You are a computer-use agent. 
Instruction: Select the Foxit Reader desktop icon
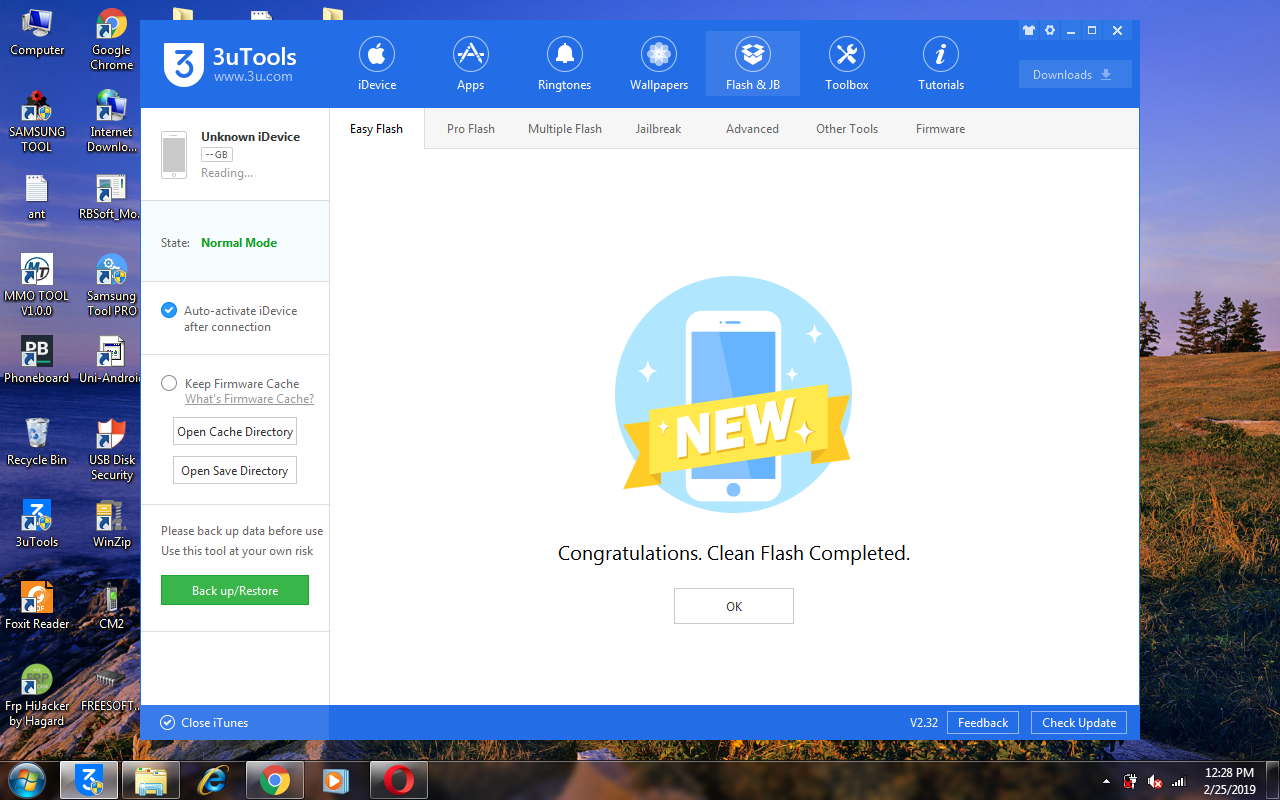coord(37,606)
